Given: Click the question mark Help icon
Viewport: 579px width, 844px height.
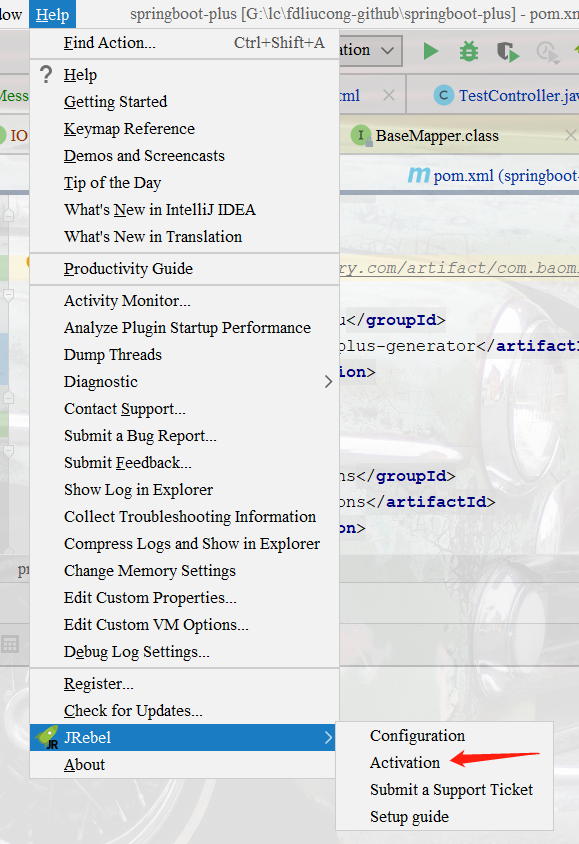Looking at the screenshot, I should tap(47, 74).
